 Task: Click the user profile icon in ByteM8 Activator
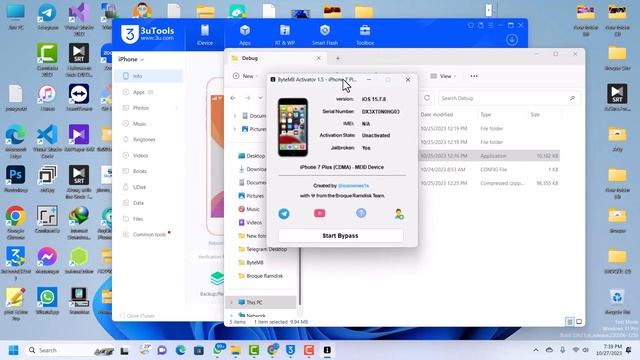pos(399,214)
